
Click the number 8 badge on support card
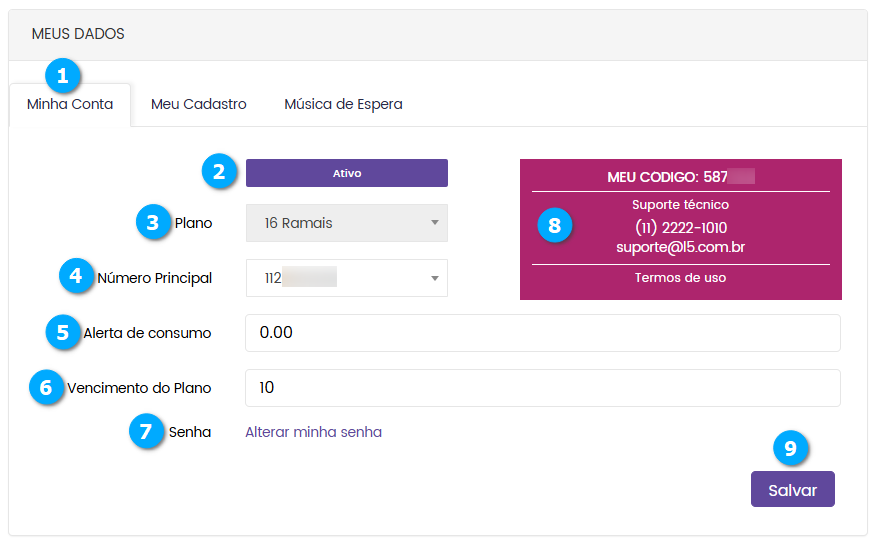point(555,225)
